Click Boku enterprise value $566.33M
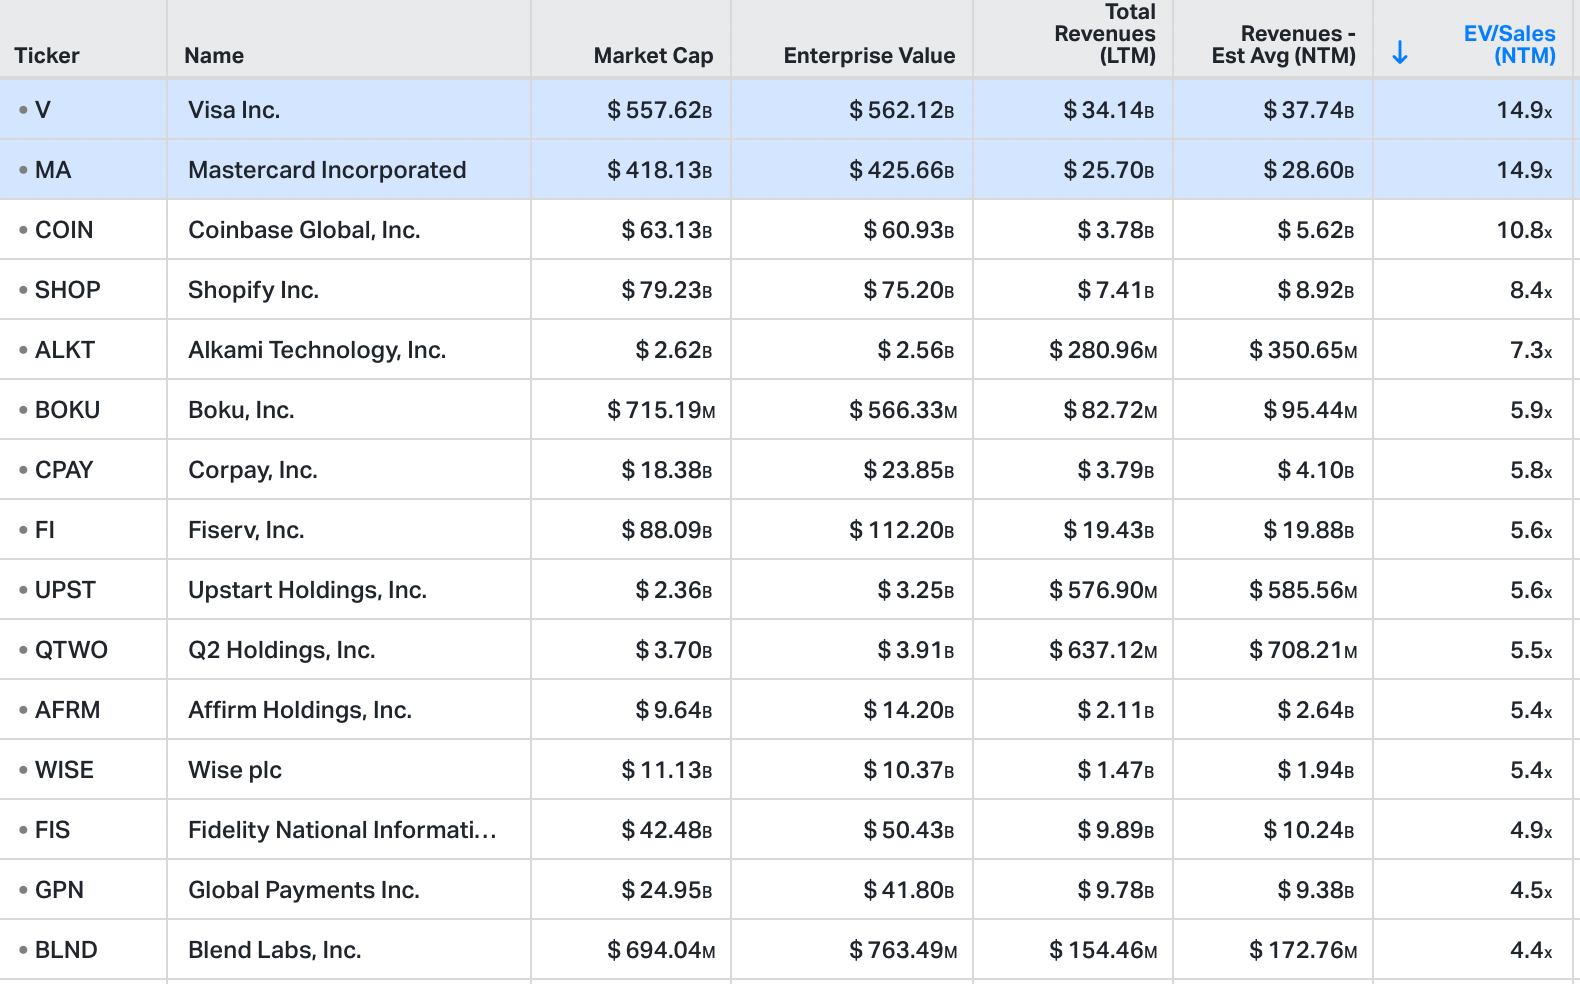 pos(903,410)
